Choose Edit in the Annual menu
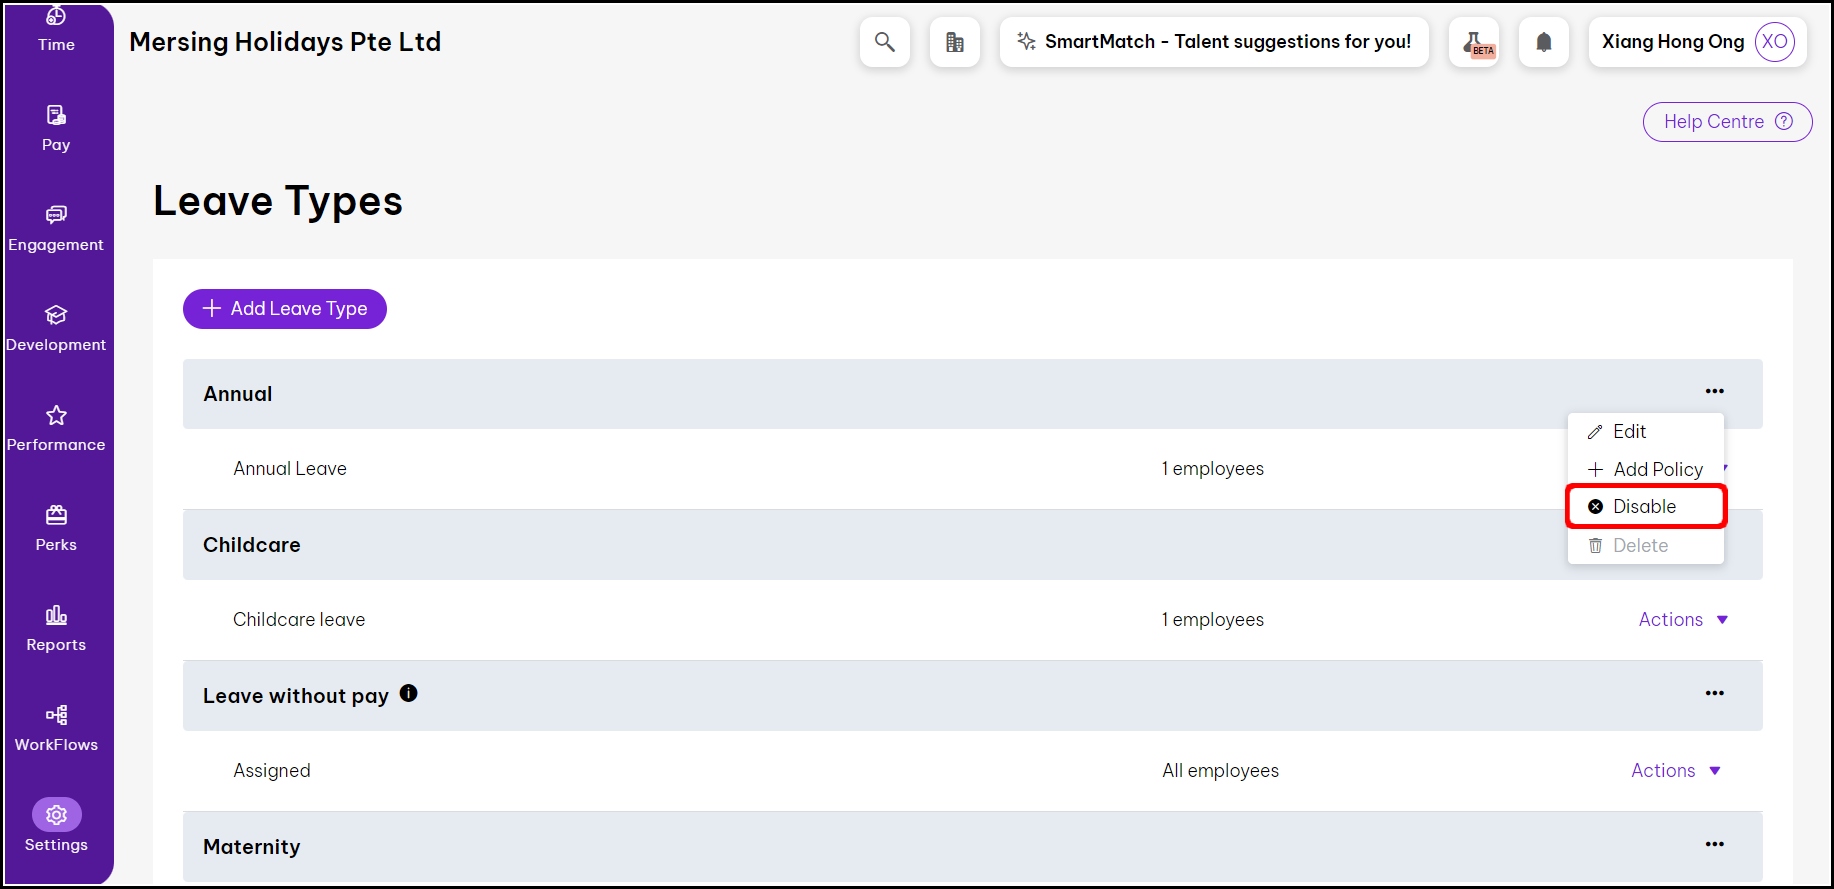 tap(1629, 432)
